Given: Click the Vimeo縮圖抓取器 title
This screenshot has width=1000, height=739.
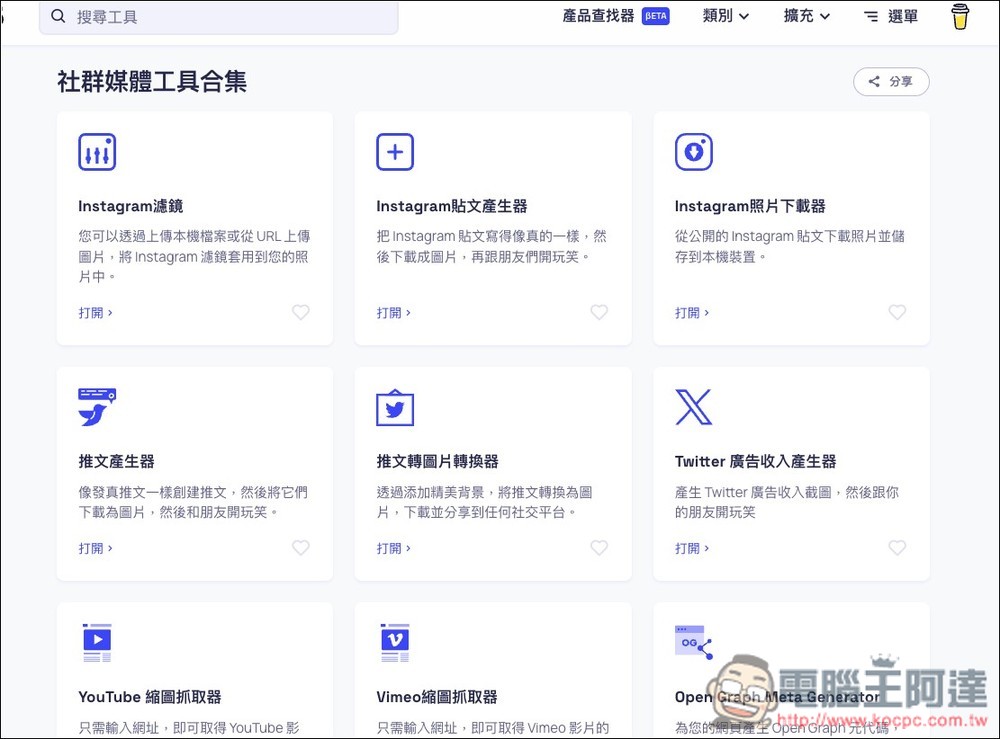Looking at the screenshot, I should click(x=437, y=698).
